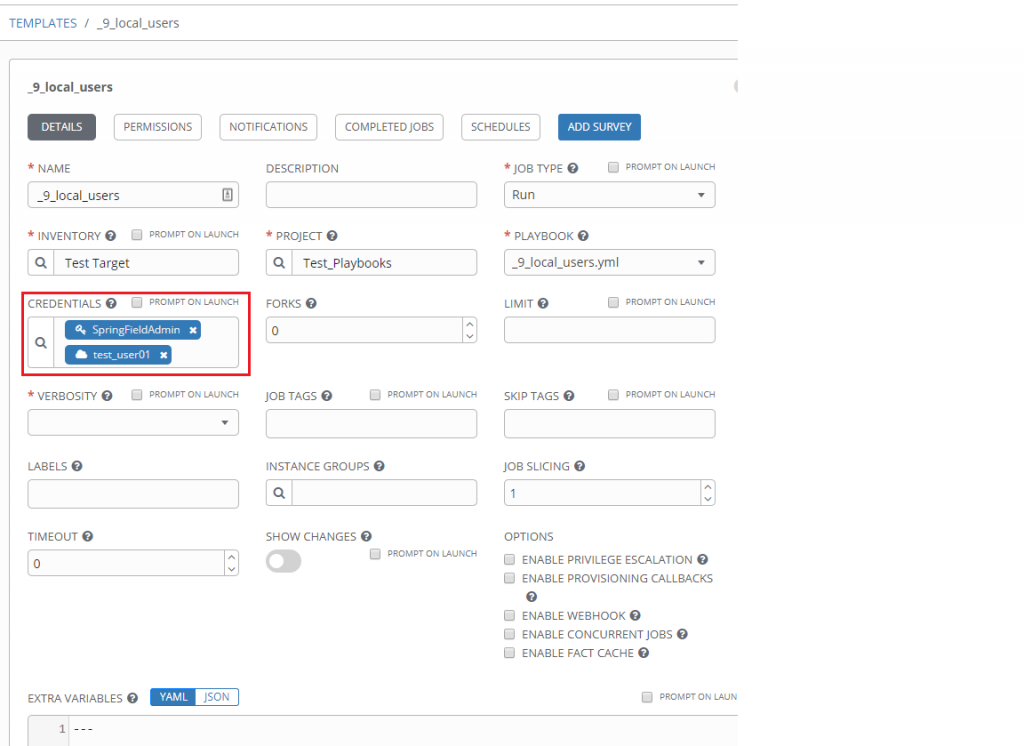This screenshot has height=746, width=1024.
Task: Check Prompt on Launch for Verbosity
Action: point(136,395)
